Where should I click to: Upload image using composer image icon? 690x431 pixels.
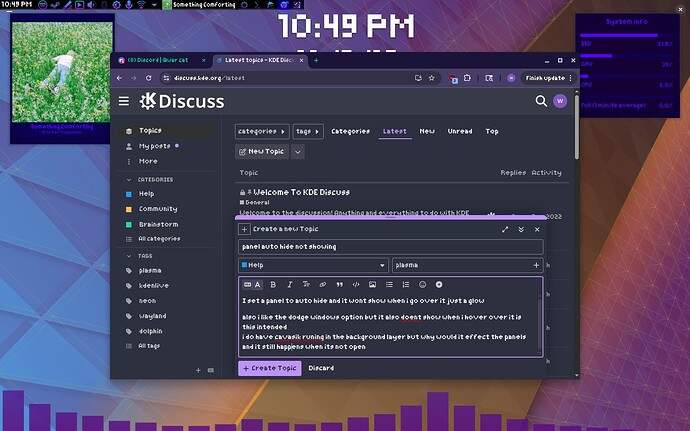tap(372, 285)
